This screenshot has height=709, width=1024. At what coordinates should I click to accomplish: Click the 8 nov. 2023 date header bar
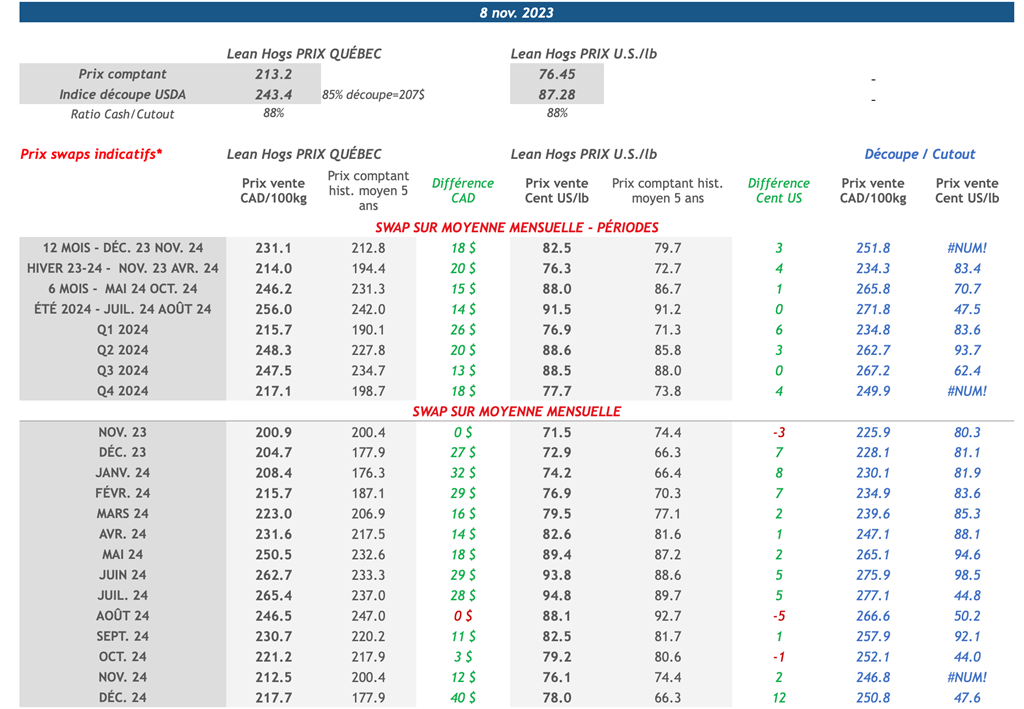tap(516, 13)
